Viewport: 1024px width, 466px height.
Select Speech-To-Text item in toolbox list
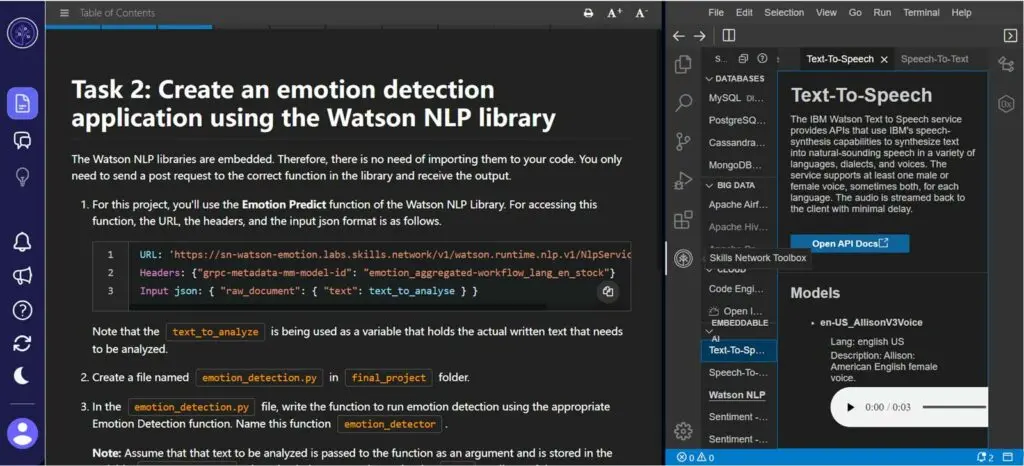pyautogui.click(x=739, y=373)
